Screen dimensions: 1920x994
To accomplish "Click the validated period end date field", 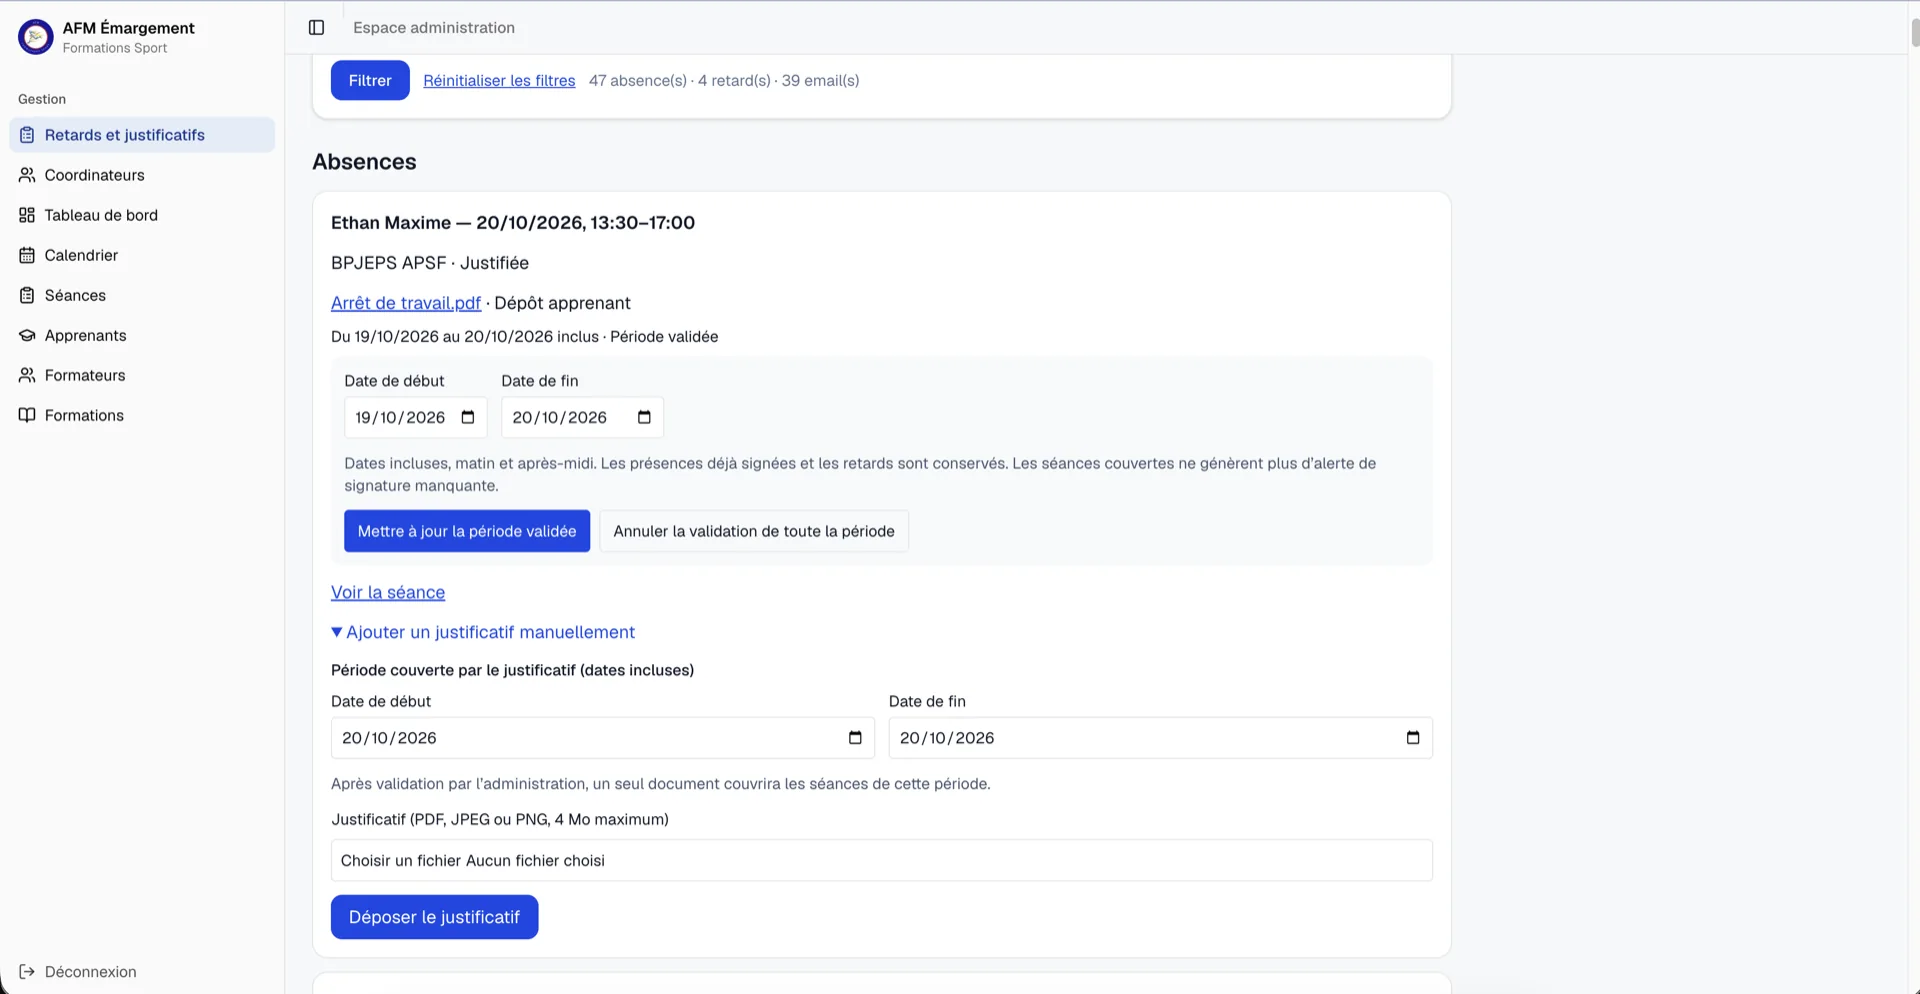I will tap(582, 417).
